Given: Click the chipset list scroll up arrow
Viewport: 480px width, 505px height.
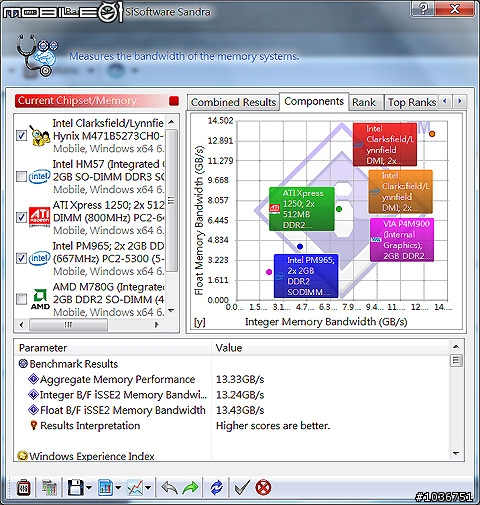Looking at the screenshot, I should tap(171, 122).
